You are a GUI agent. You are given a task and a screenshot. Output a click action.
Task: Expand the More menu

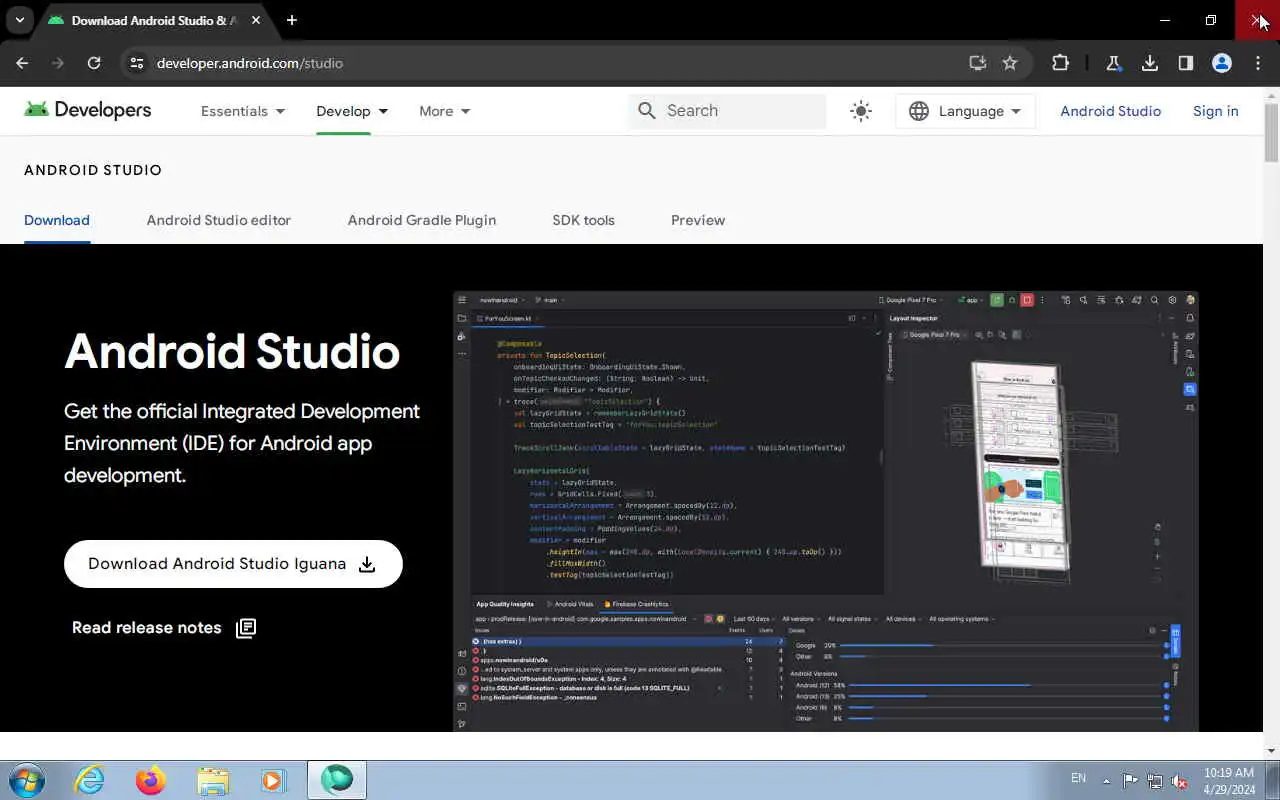pos(445,111)
